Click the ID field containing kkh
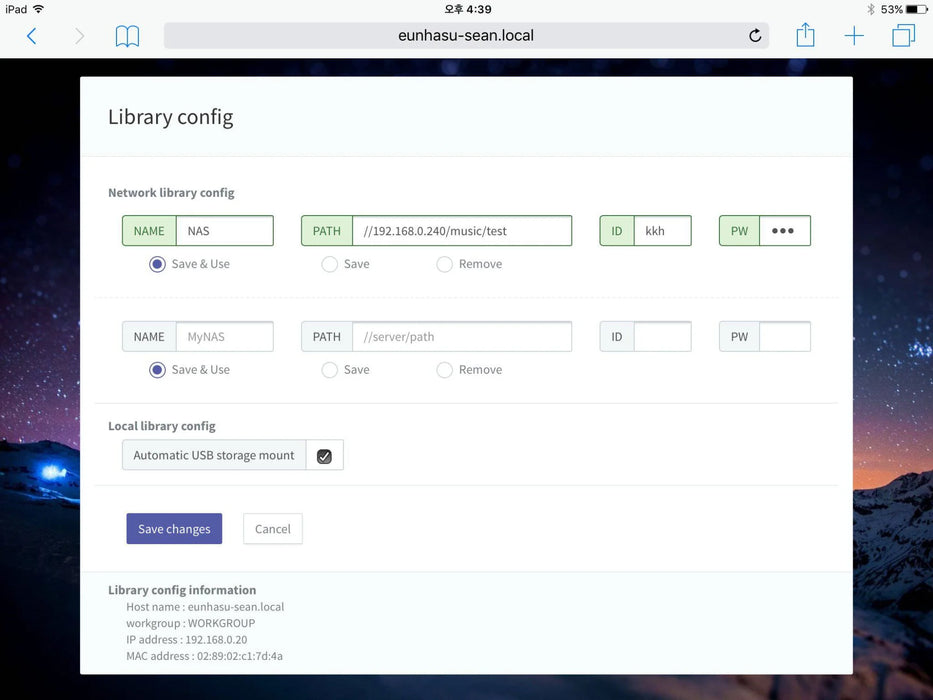The width and height of the screenshot is (933, 700). 662,231
